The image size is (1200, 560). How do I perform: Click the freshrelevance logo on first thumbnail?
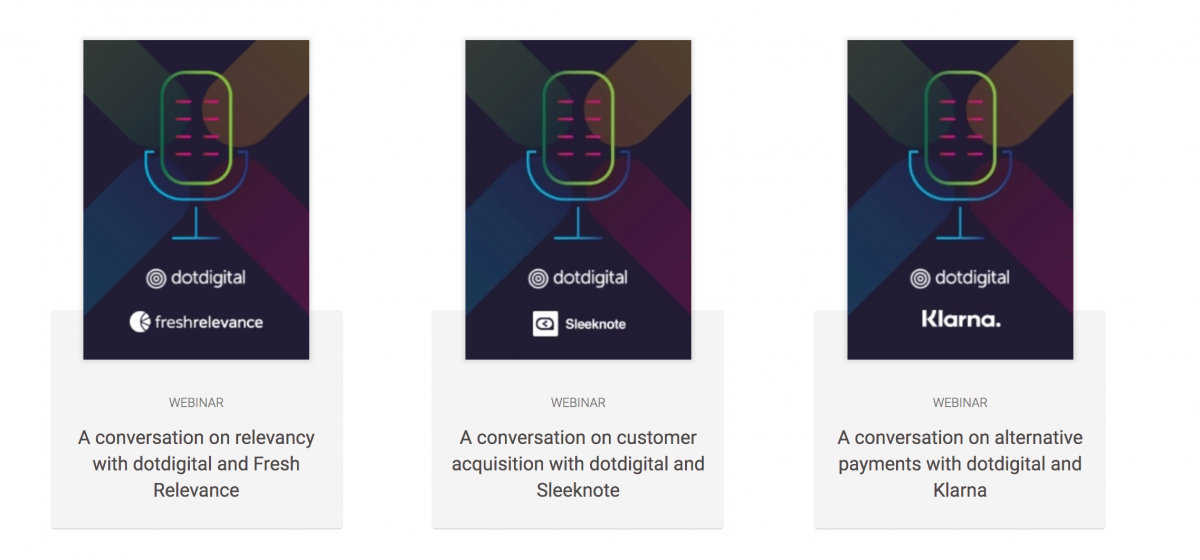(x=196, y=322)
